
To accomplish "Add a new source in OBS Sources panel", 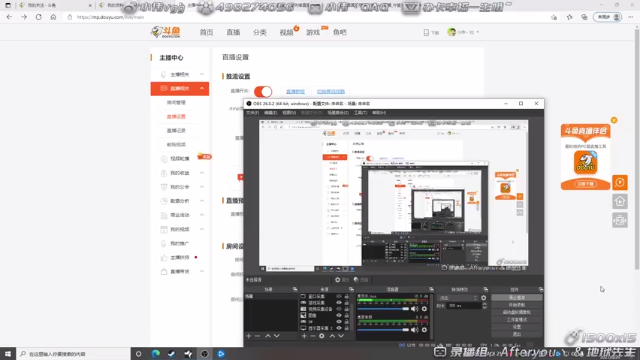I will coord(304,336).
